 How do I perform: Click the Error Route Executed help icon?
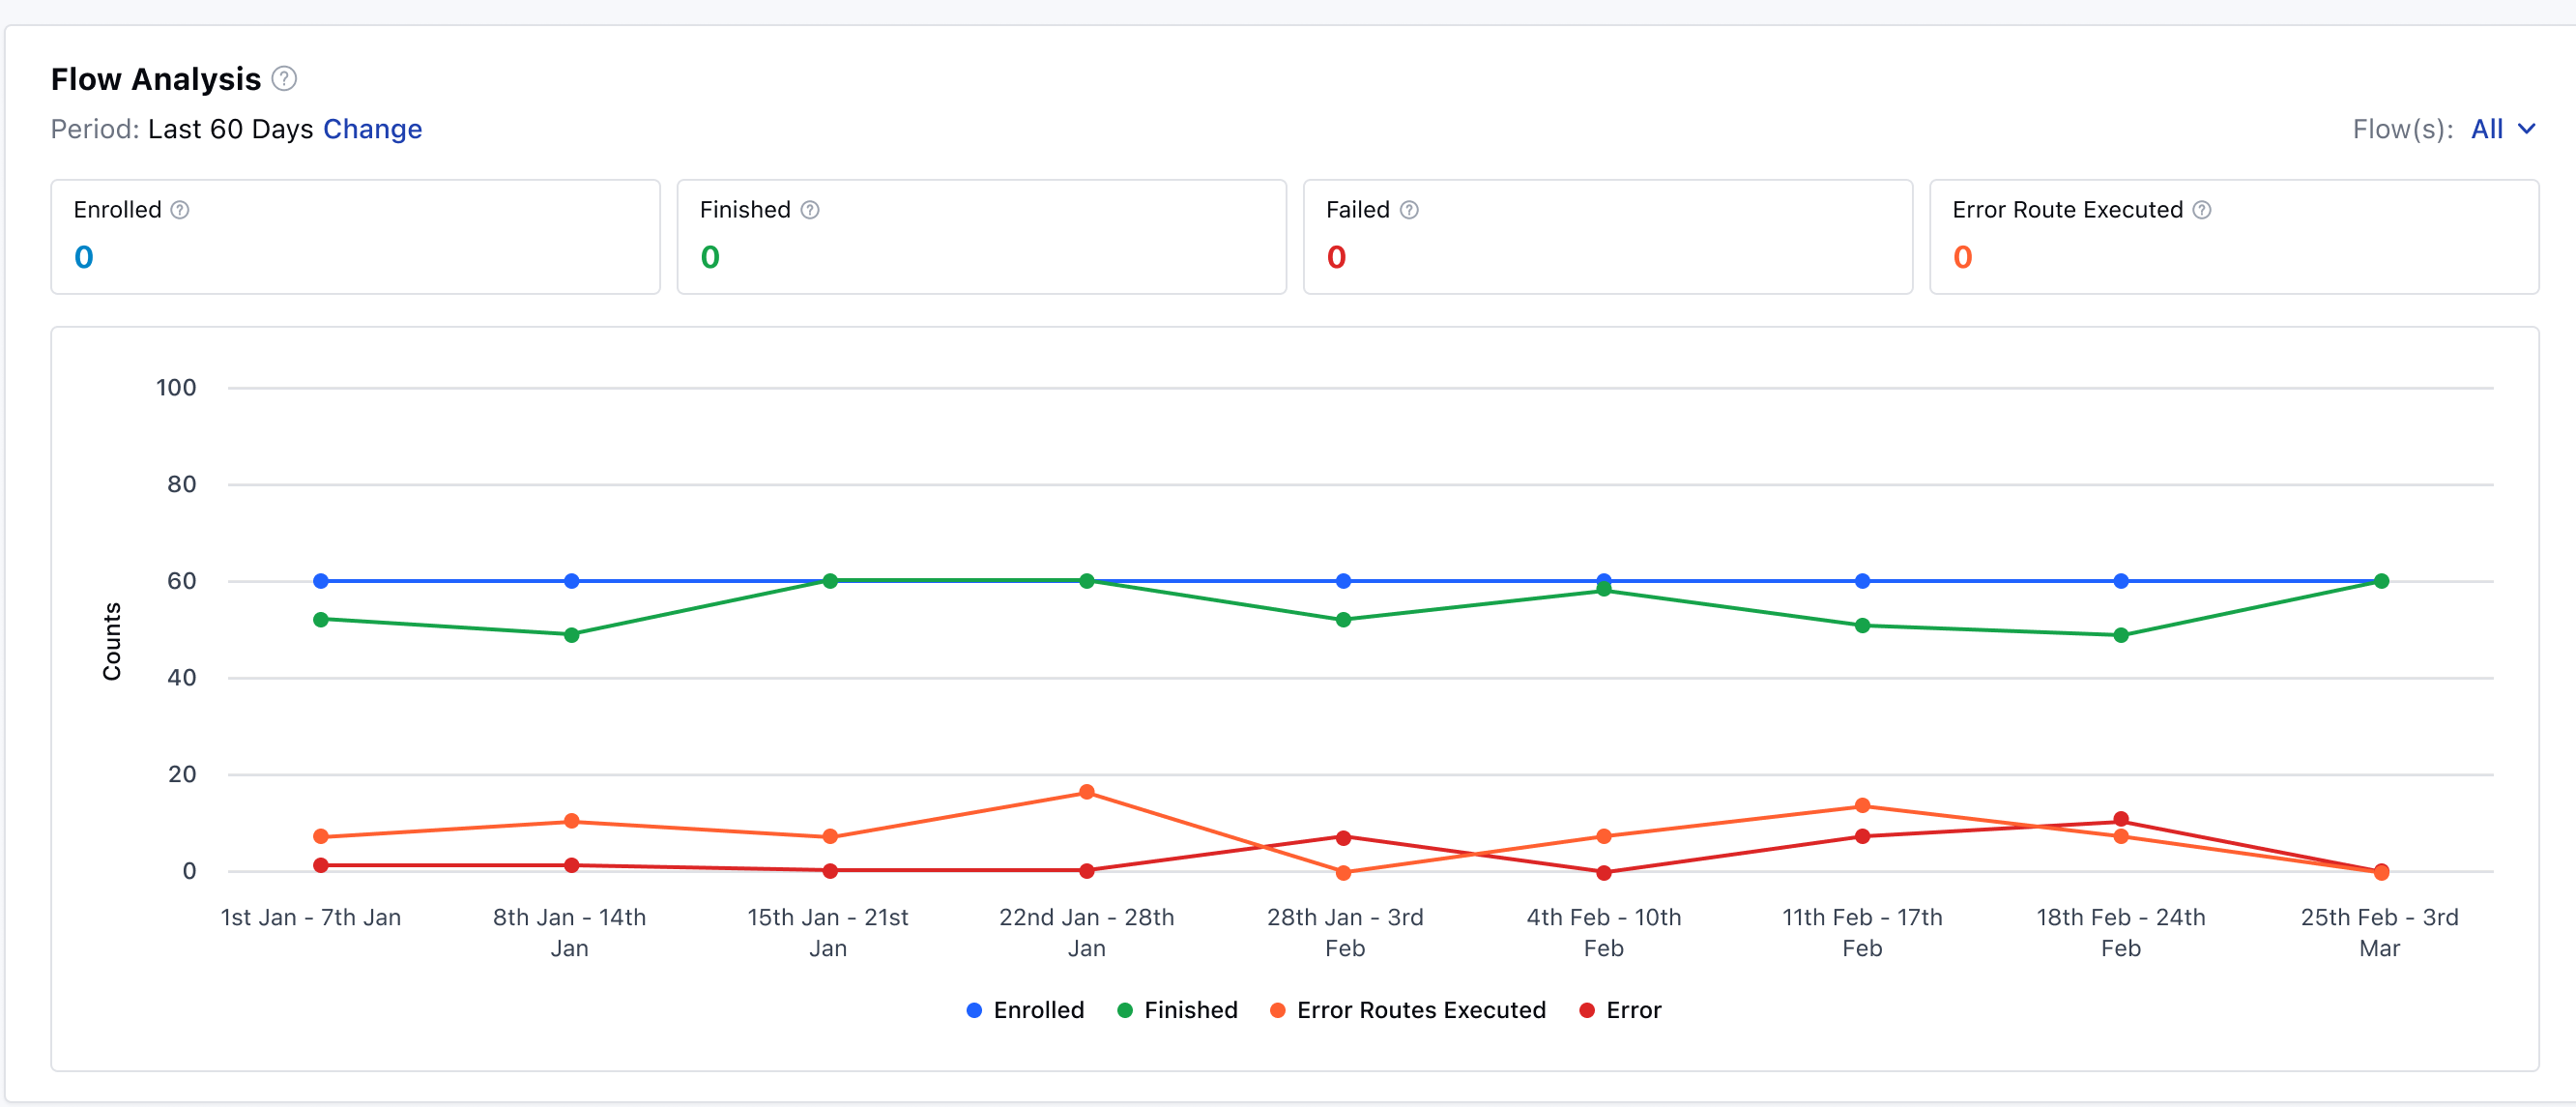2202,210
